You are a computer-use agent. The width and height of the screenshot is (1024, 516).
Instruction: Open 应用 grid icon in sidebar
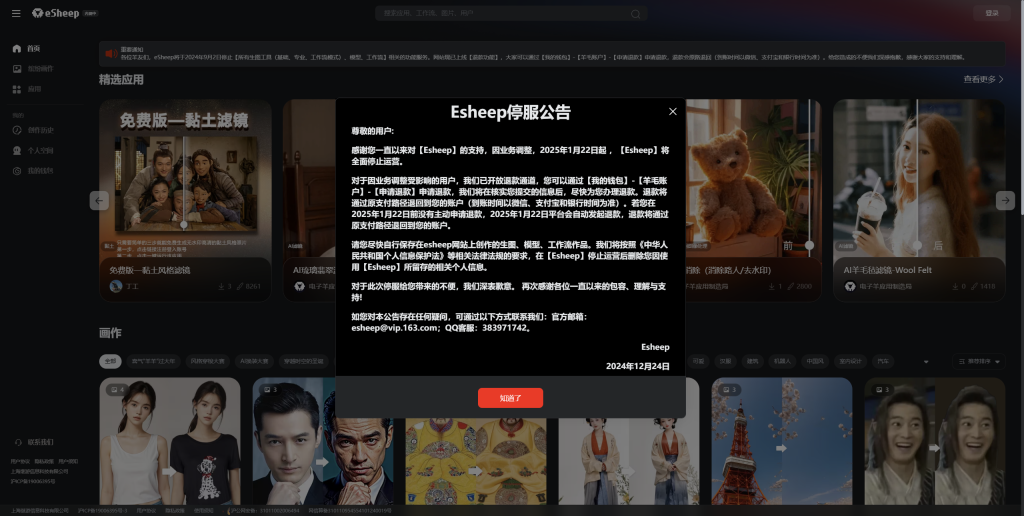(27, 89)
